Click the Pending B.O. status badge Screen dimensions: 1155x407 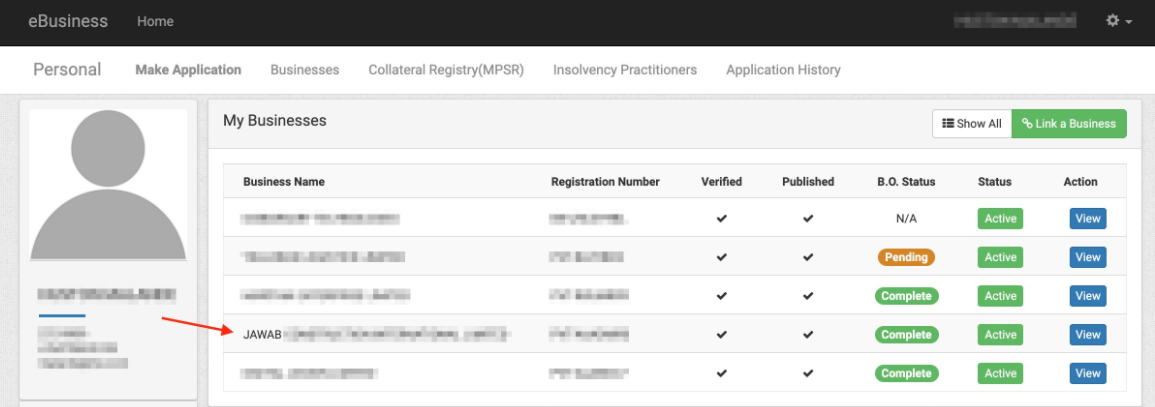[906, 257]
